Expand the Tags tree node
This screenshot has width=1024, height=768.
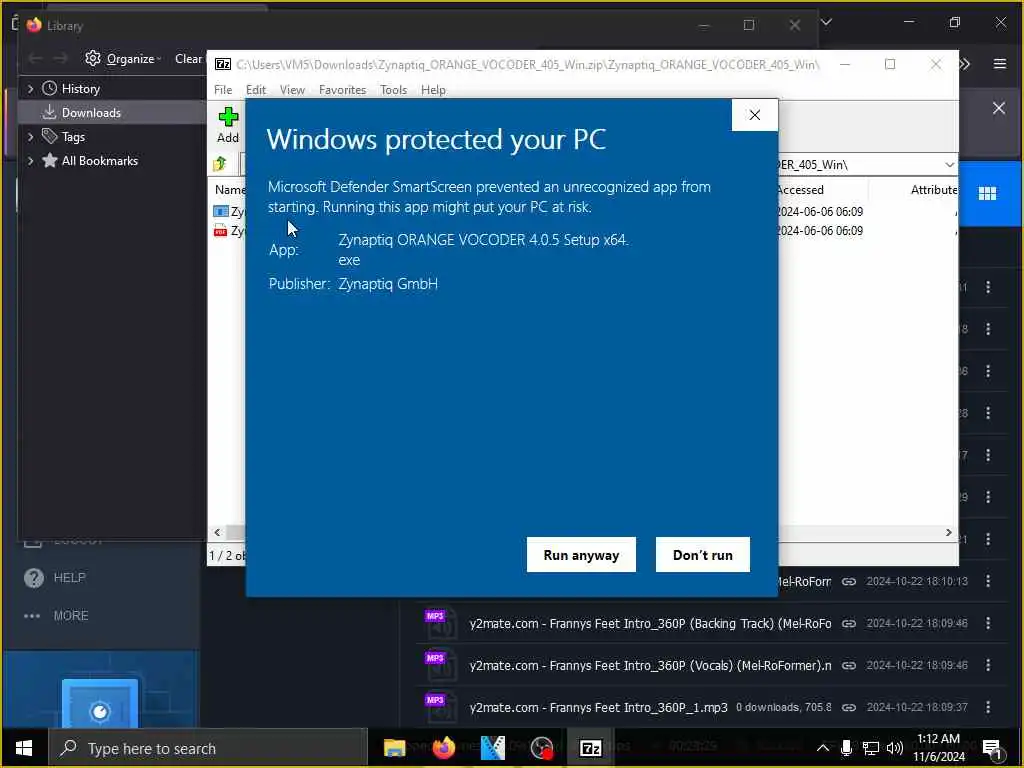click(x=30, y=136)
